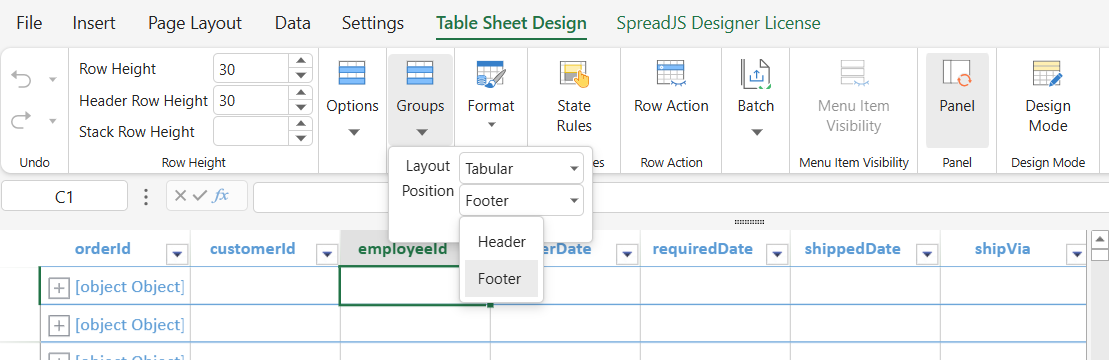This screenshot has width=1109, height=360.
Task: Click the Format paintbrush icon
Action: (491, 74)
